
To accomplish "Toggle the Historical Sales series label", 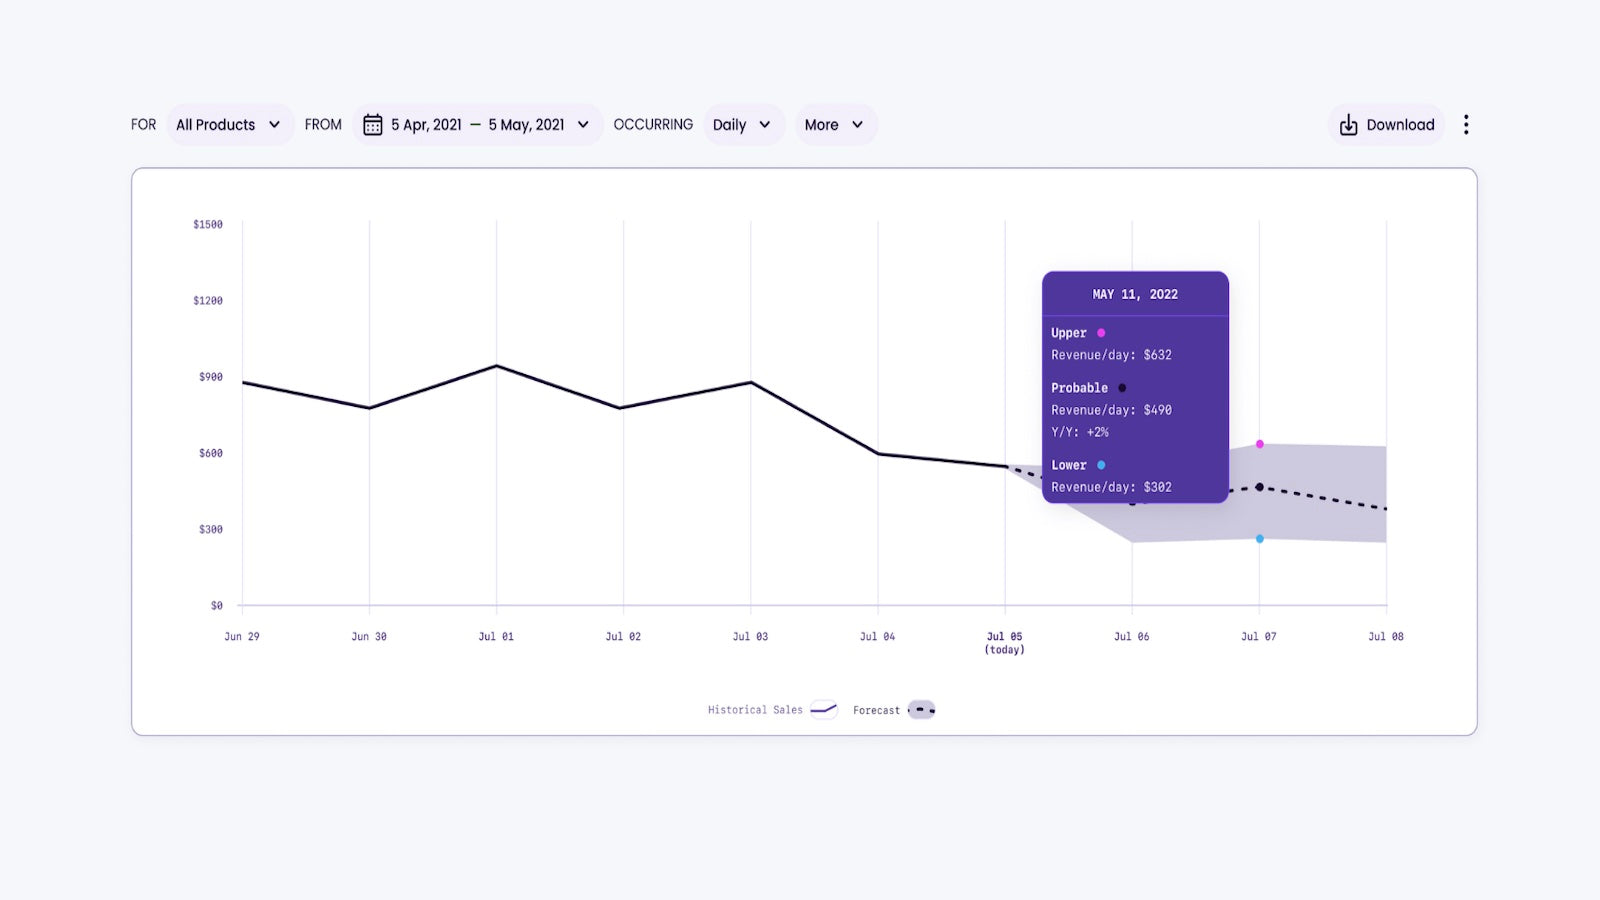I will (755, 710).
